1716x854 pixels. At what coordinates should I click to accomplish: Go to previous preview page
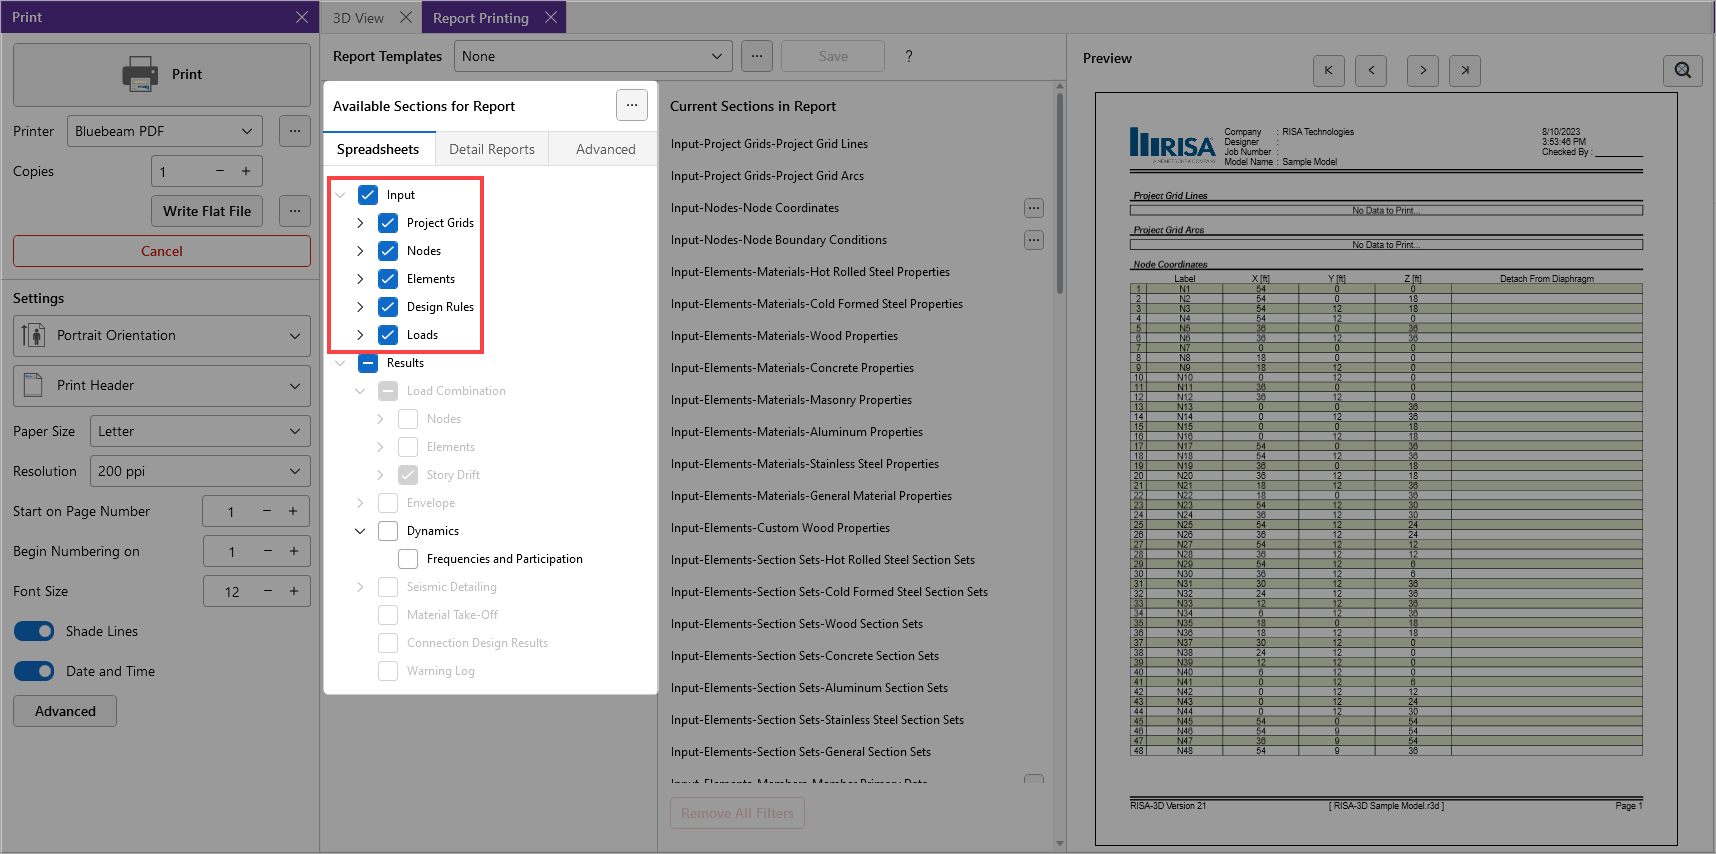(1371, 70)
